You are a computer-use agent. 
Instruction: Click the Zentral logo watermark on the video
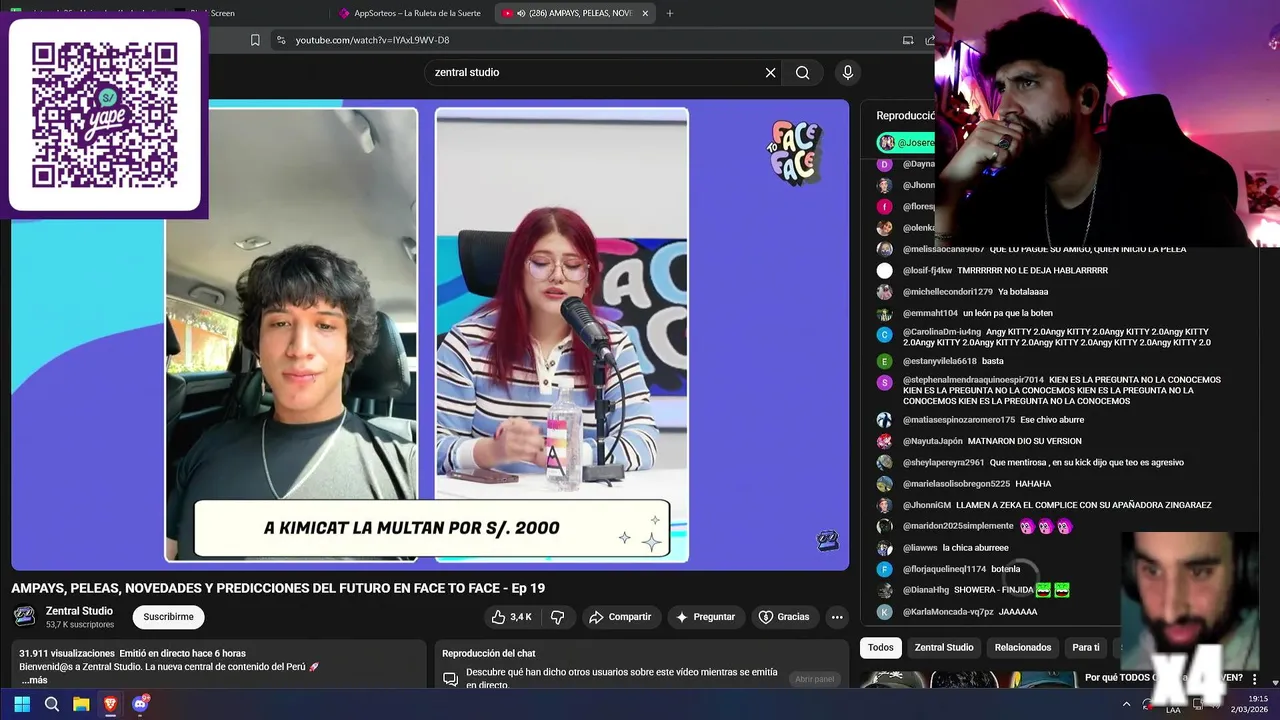point(827,541)
